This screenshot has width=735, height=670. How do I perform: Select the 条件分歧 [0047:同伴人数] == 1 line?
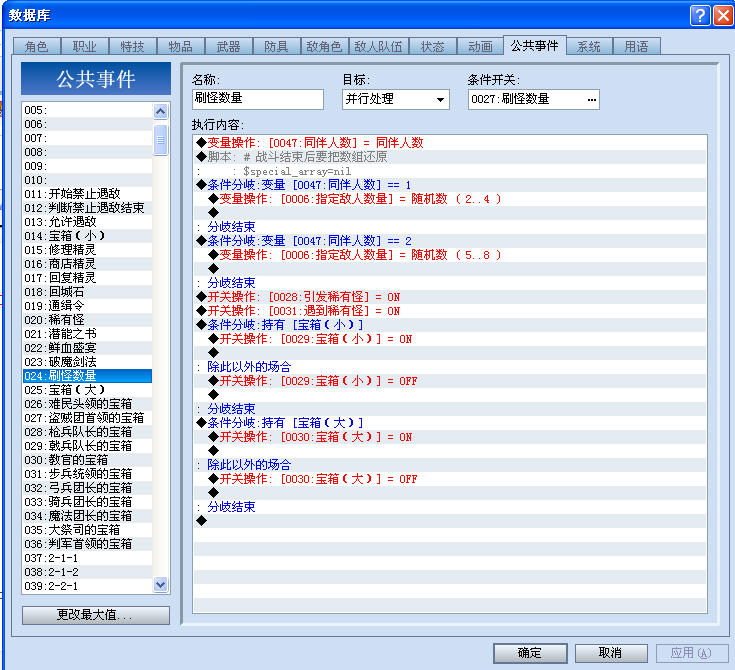pos(450,185)
